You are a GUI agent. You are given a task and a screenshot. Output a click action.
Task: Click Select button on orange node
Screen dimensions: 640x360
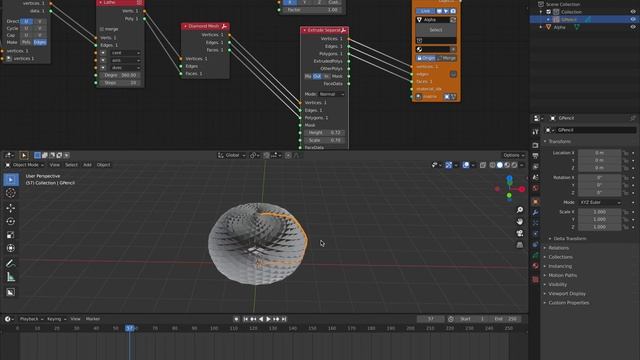click(436, 30)
